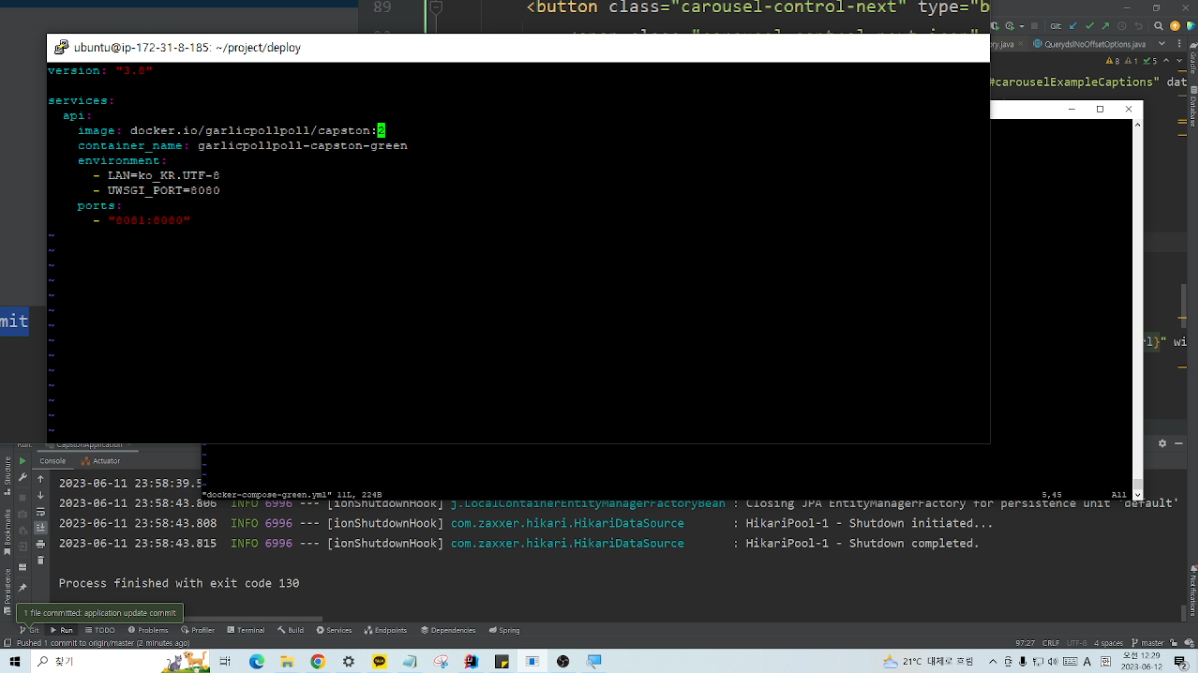Click UTF-8 encoding in status bar

pyautogui.click(x=1077, y=643)
